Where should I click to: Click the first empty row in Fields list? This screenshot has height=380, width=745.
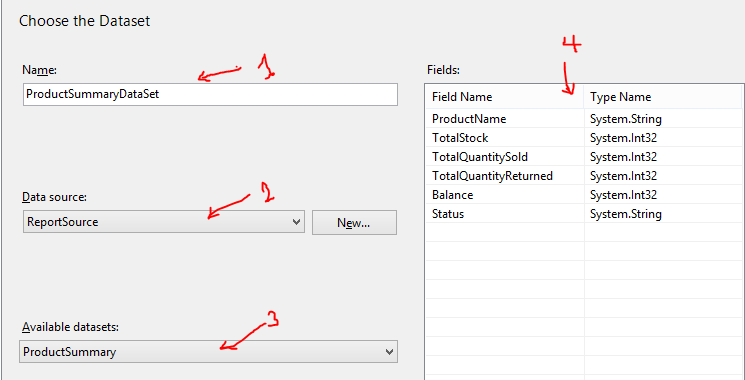click(x=584, y=233)
